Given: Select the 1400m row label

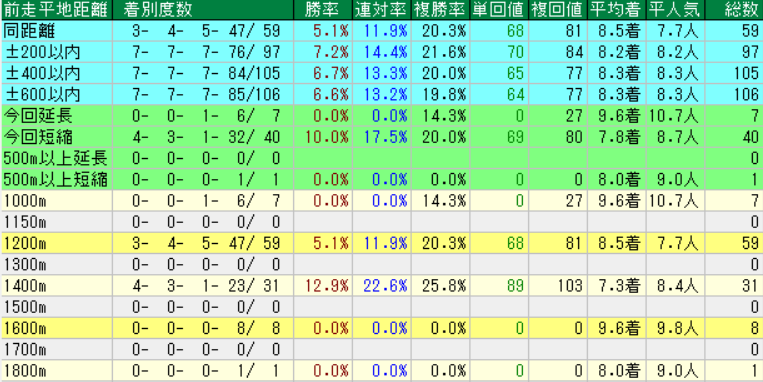Looking at the screenshot, I should (25, 286).
